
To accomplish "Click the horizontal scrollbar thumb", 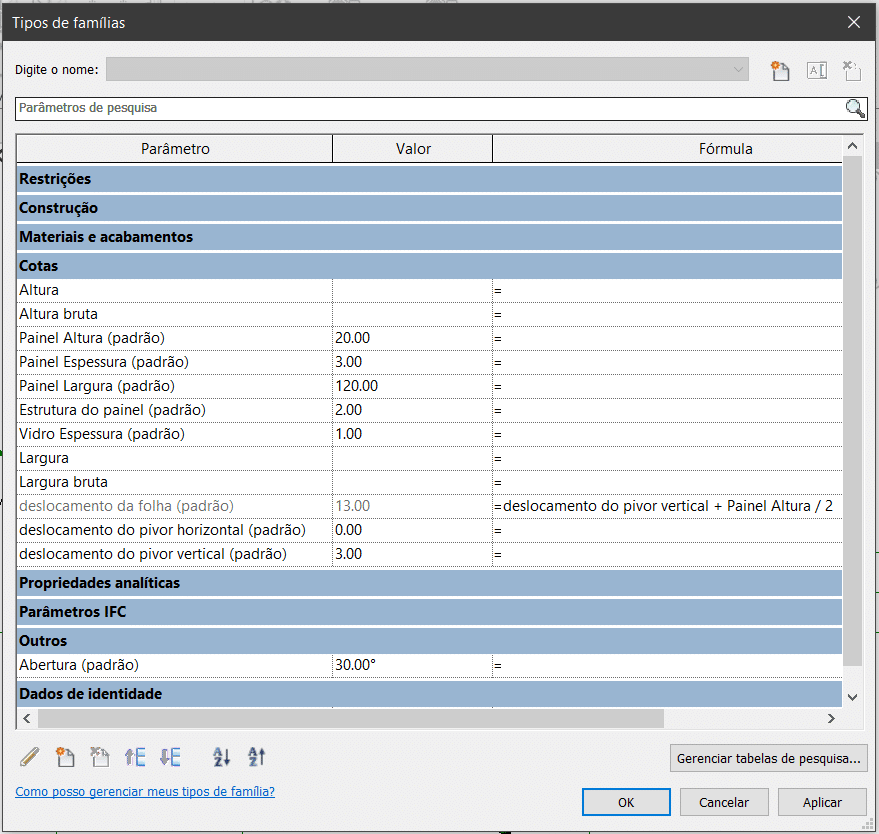I will (x=351, y=719).
